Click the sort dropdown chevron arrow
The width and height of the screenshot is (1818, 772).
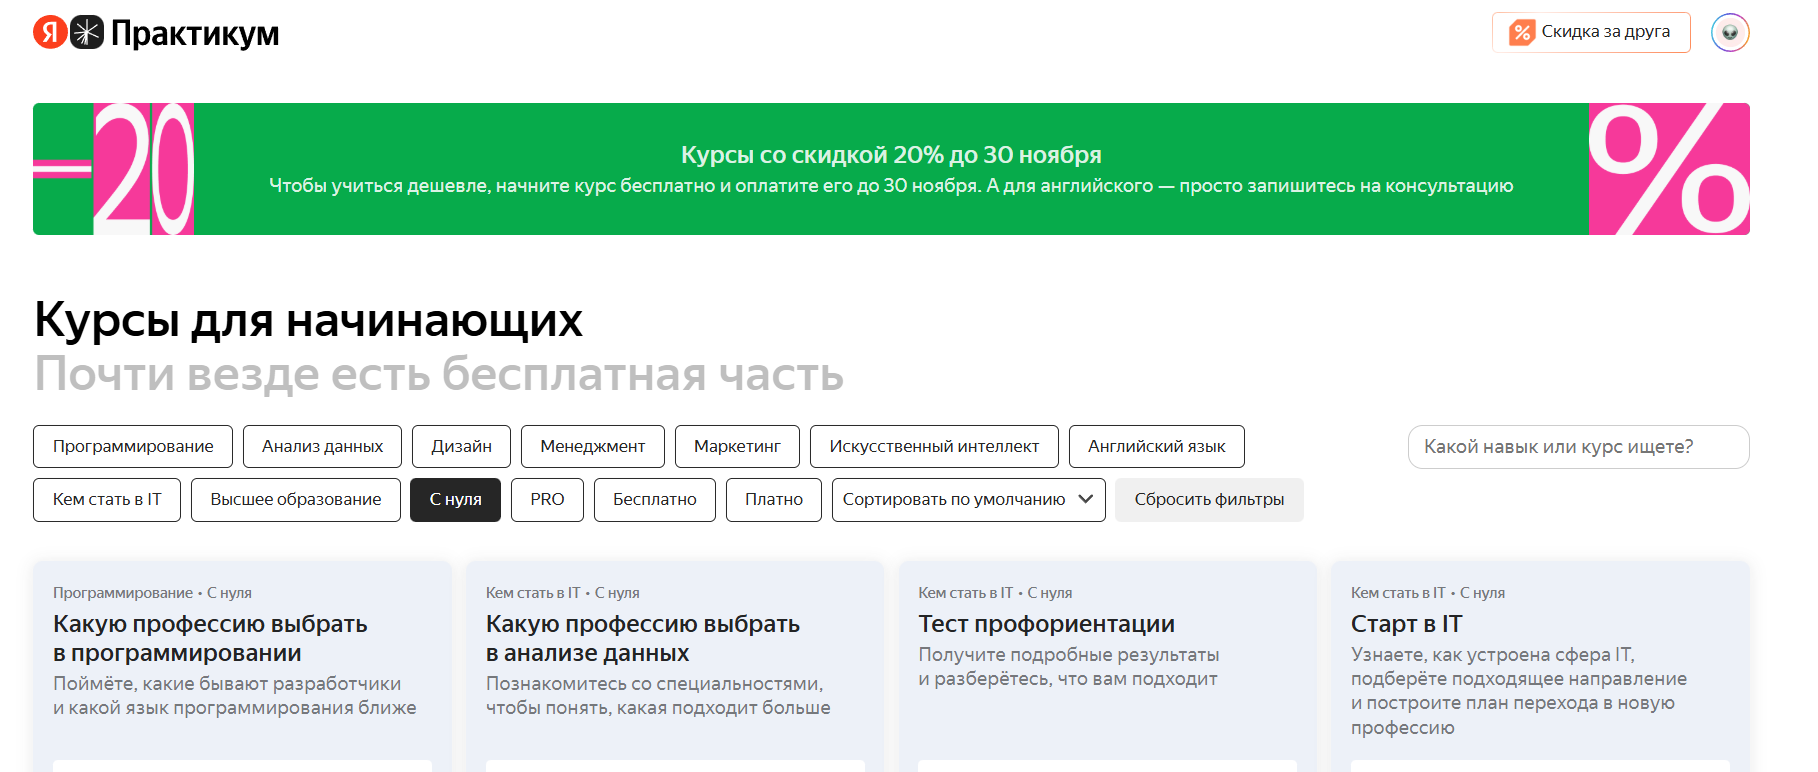1086,499
